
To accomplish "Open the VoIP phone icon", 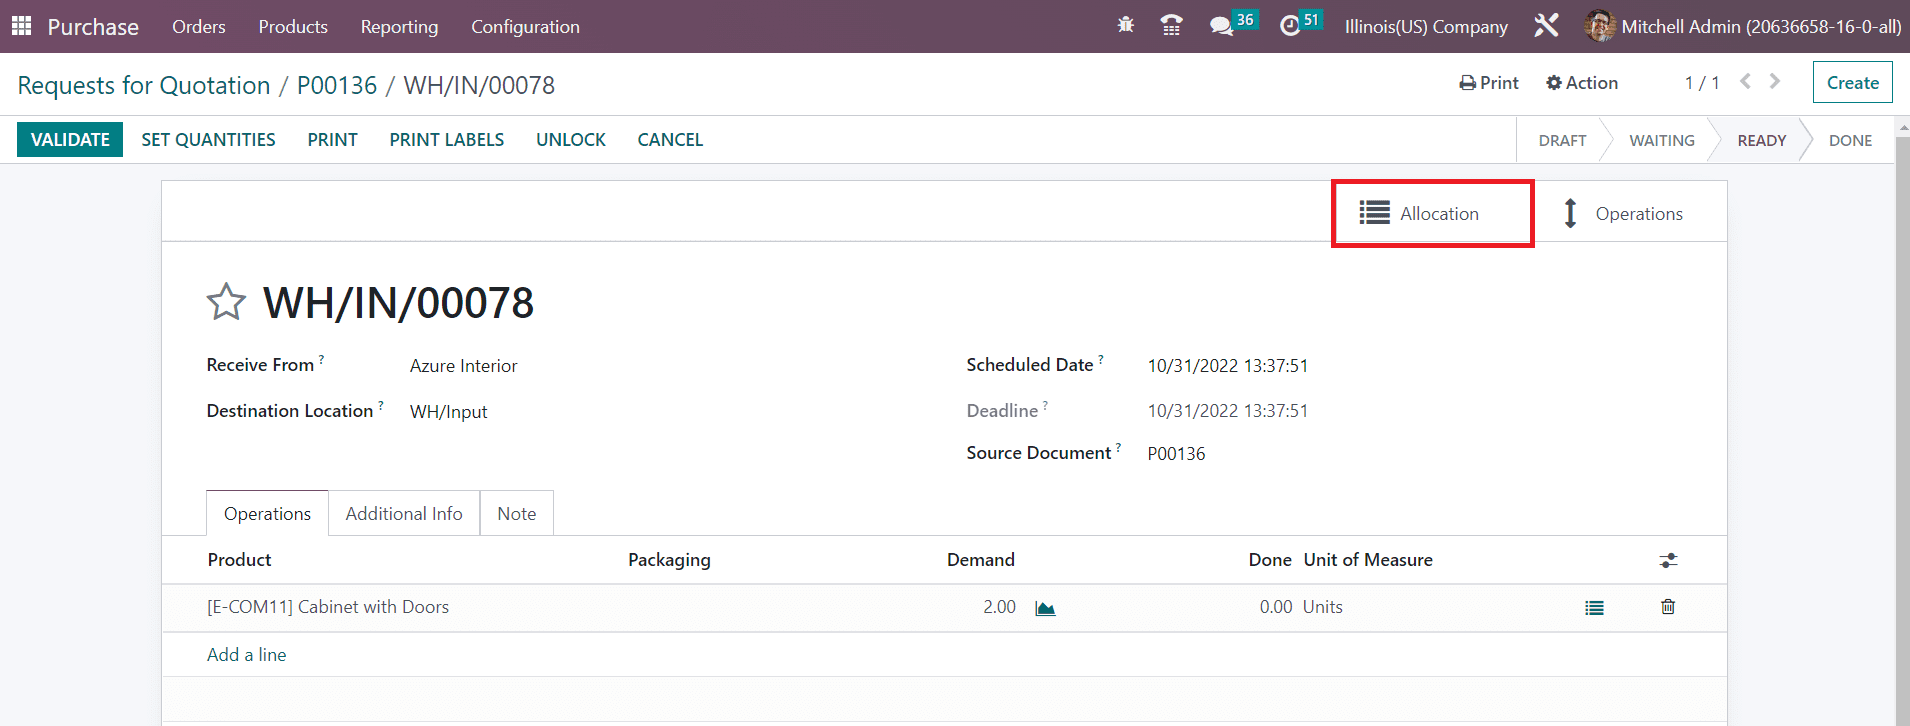I will [1171, 26].
